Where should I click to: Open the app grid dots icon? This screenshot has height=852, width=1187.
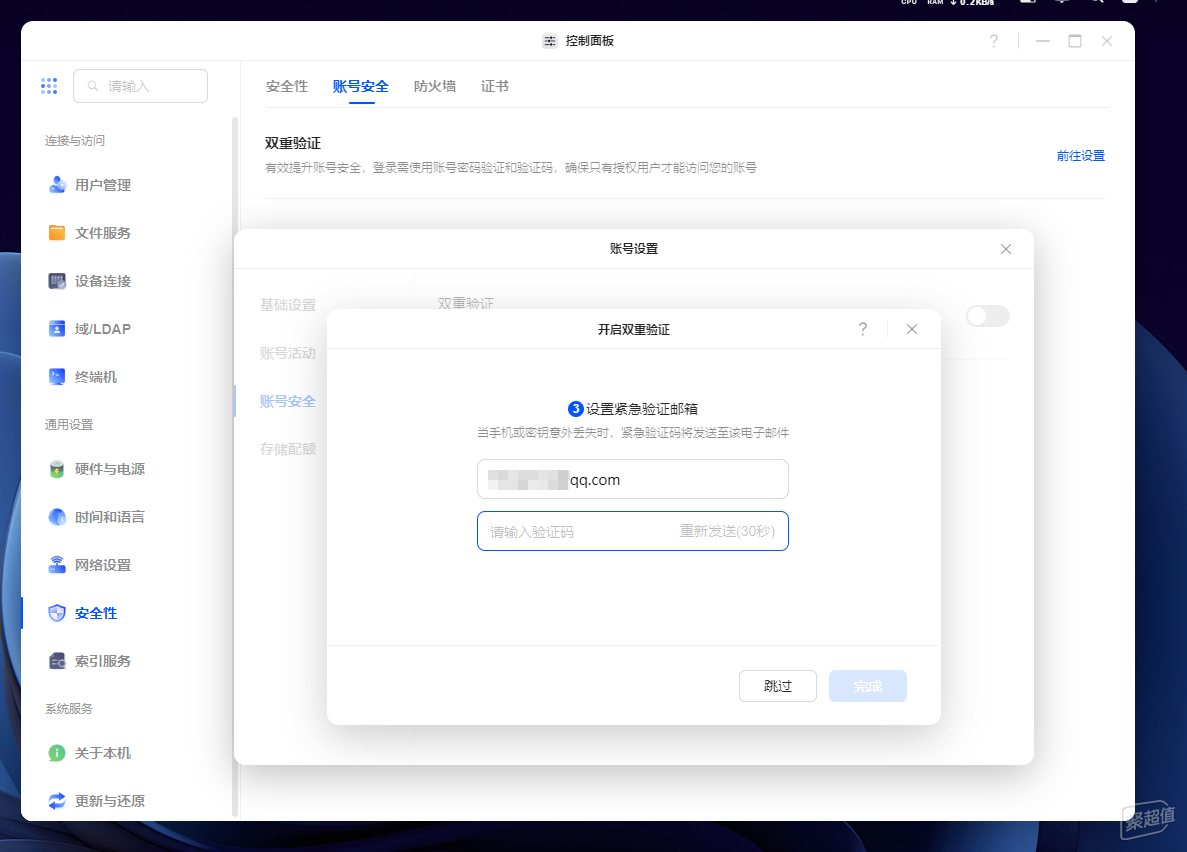pos(49,86)
